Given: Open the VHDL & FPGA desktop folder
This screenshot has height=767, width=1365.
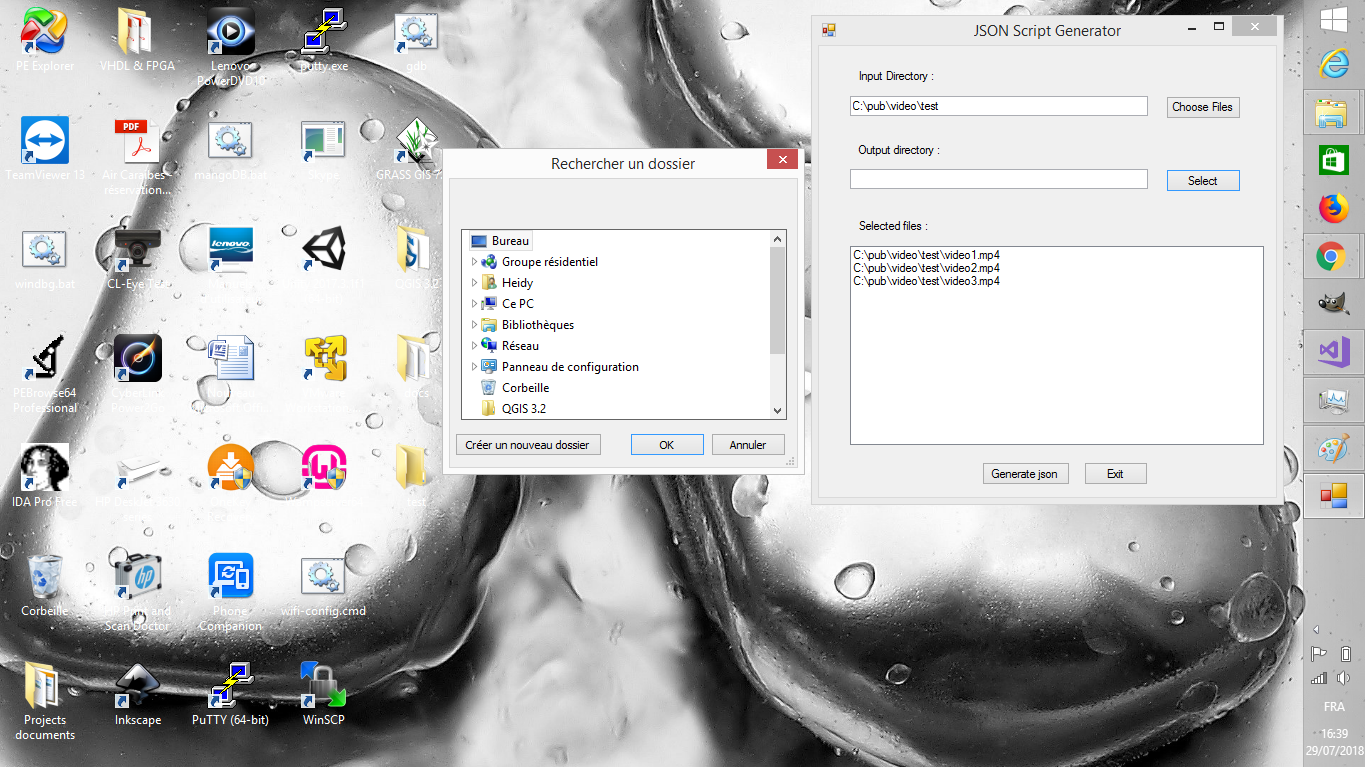Looking at the screenshot, I should point(137,41).
